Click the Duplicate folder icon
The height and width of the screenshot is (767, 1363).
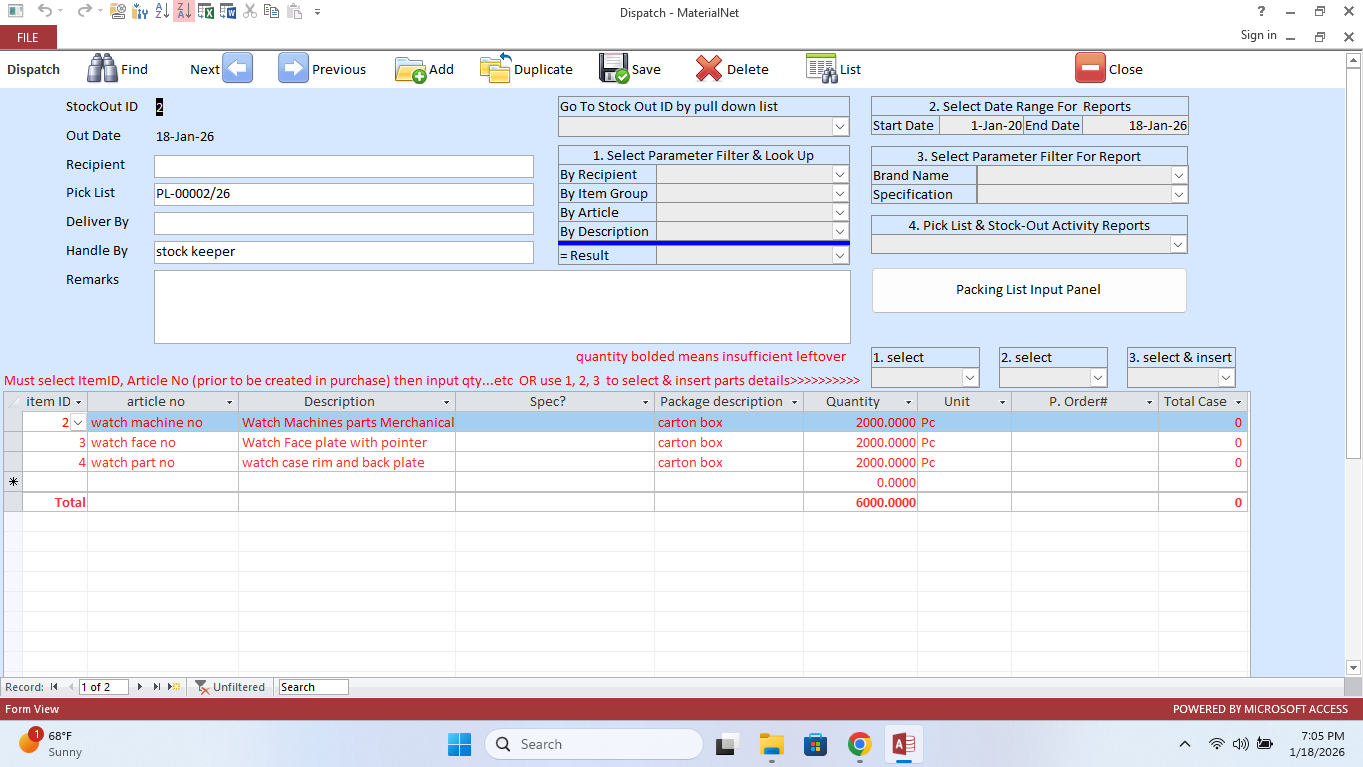click(495, 68)
